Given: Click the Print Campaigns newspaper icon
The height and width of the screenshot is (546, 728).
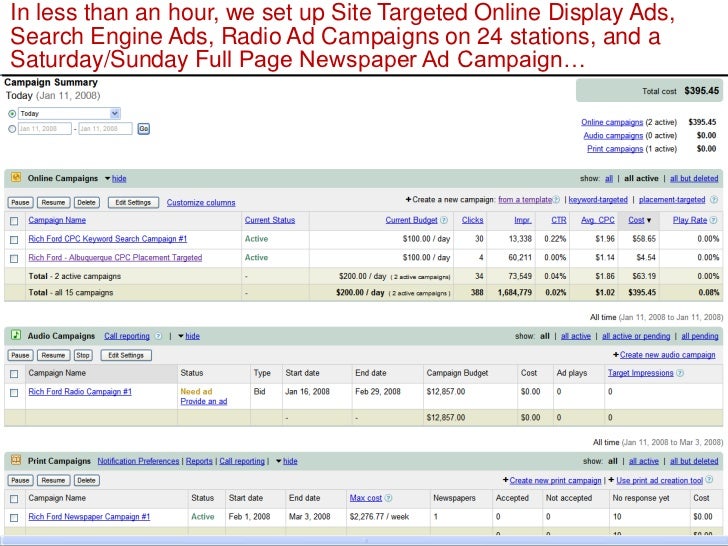Looking at the screenshot, I should 16,460.
